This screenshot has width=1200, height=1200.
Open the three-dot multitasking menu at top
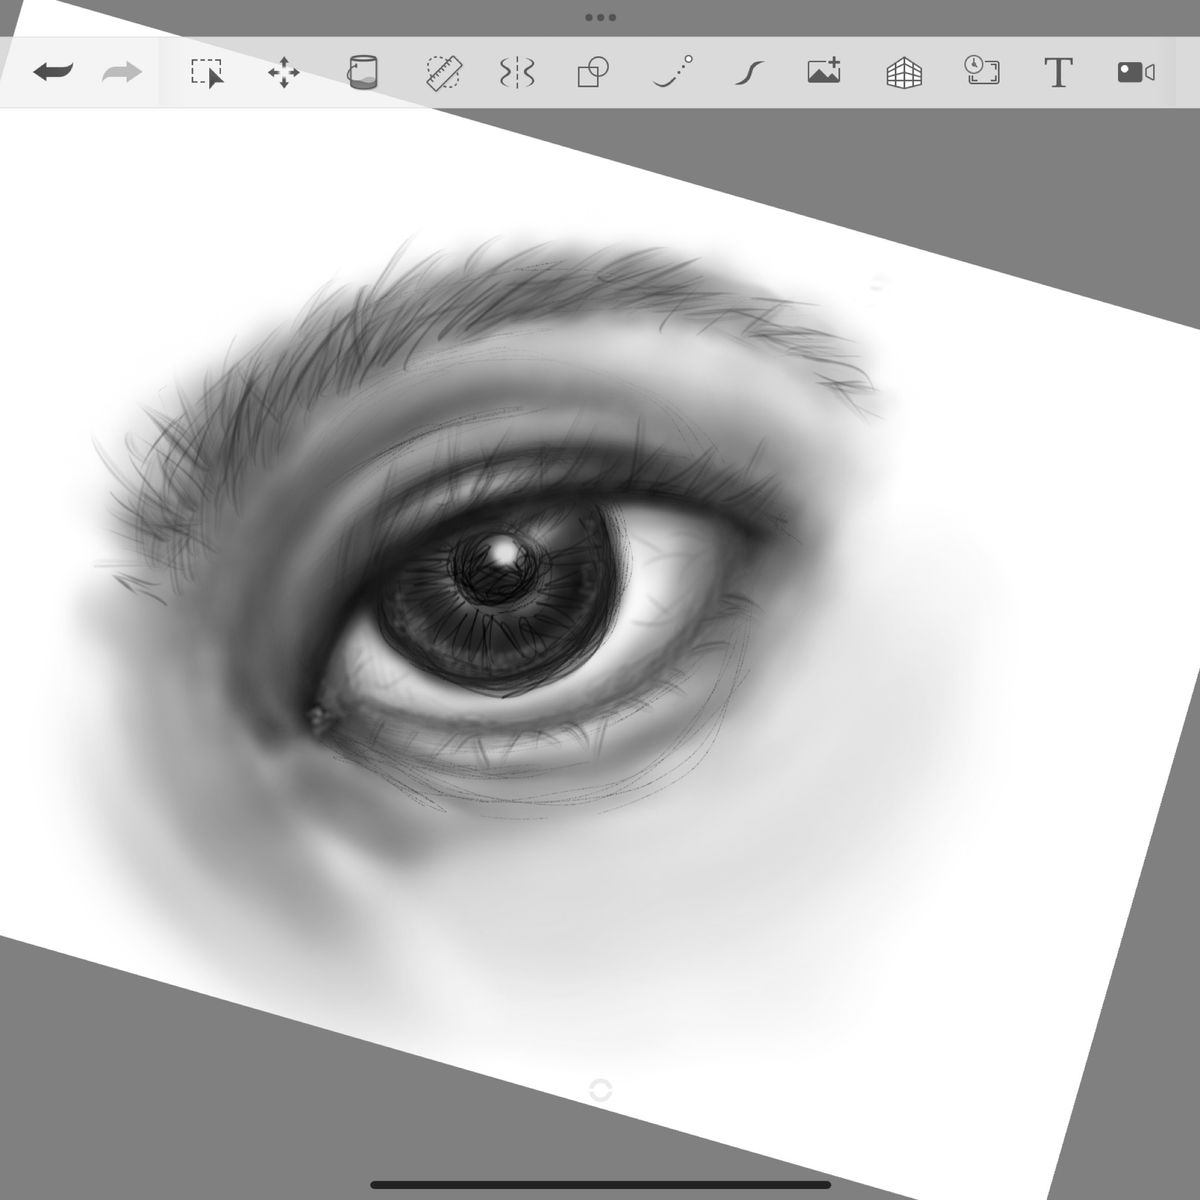600,17
